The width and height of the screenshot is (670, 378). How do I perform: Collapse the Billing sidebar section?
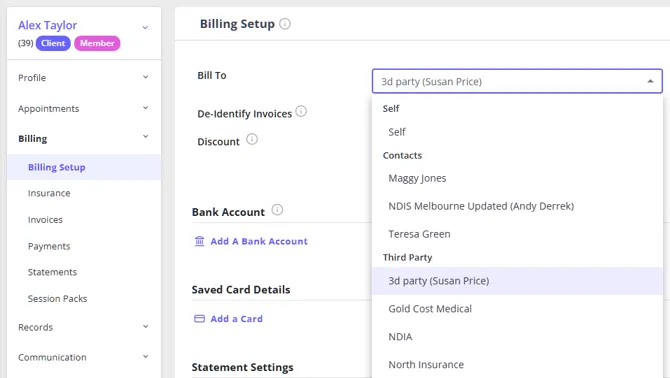[x=145, y=137]
